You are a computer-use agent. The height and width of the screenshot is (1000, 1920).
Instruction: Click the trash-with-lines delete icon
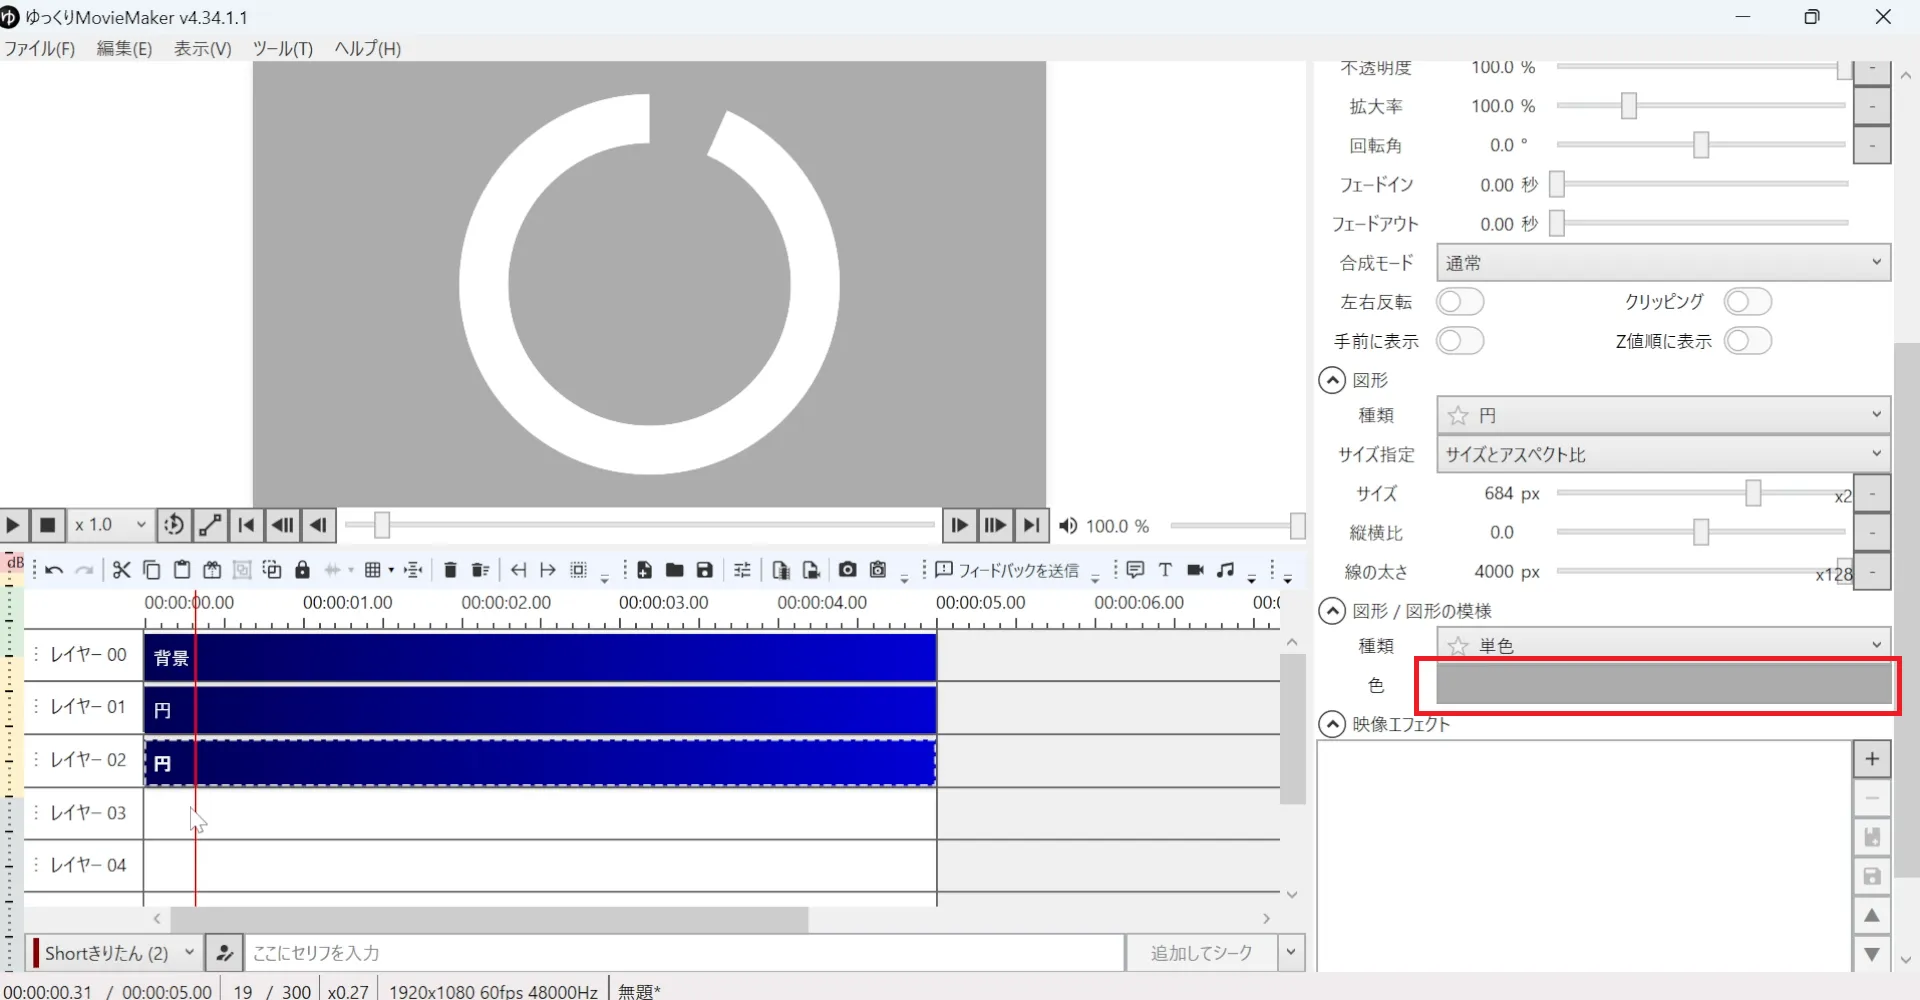pos(480,570)
